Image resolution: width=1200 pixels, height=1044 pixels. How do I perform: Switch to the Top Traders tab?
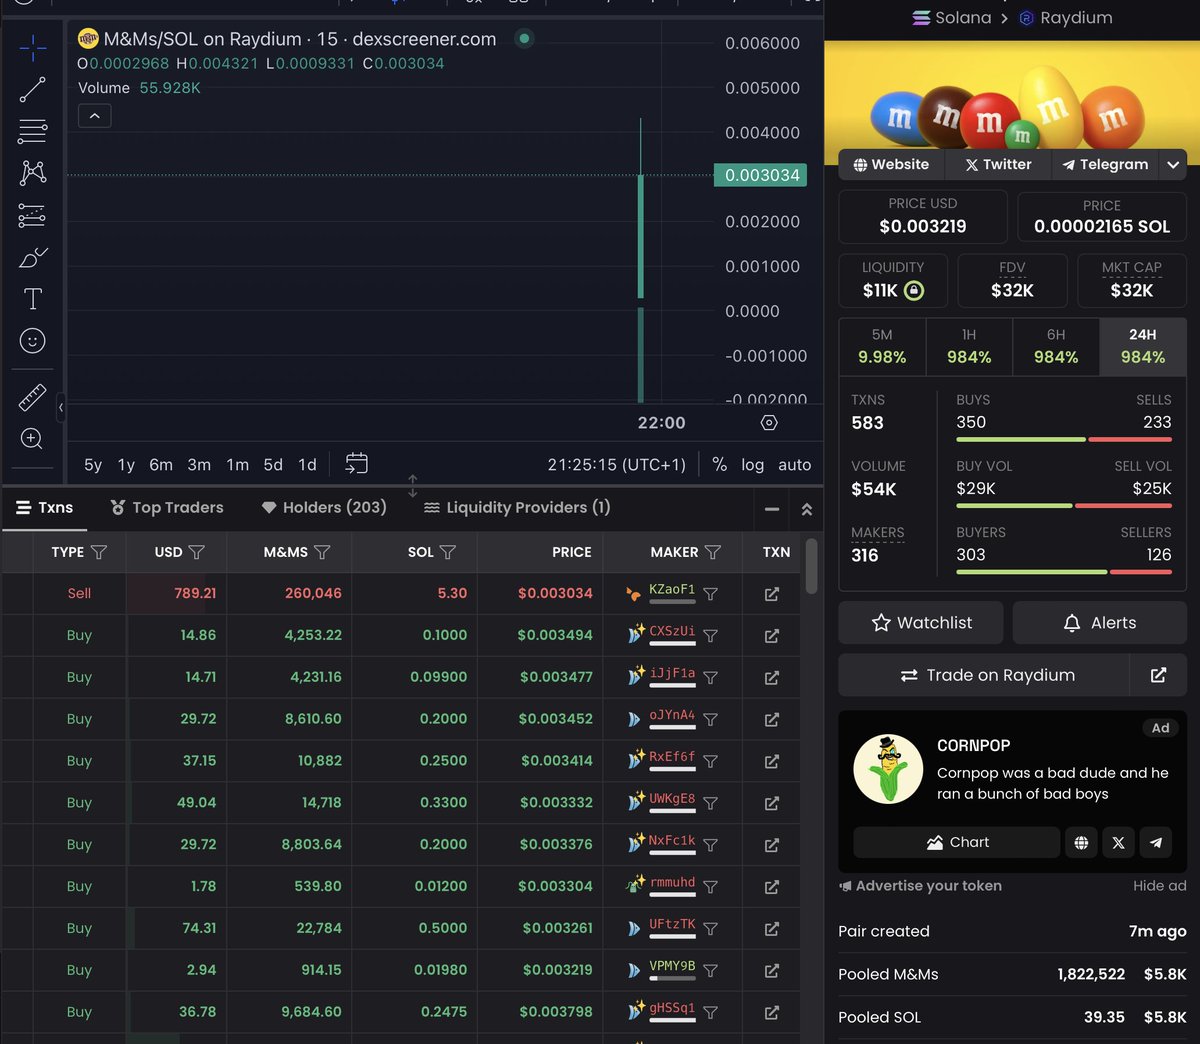coord(167,507)
